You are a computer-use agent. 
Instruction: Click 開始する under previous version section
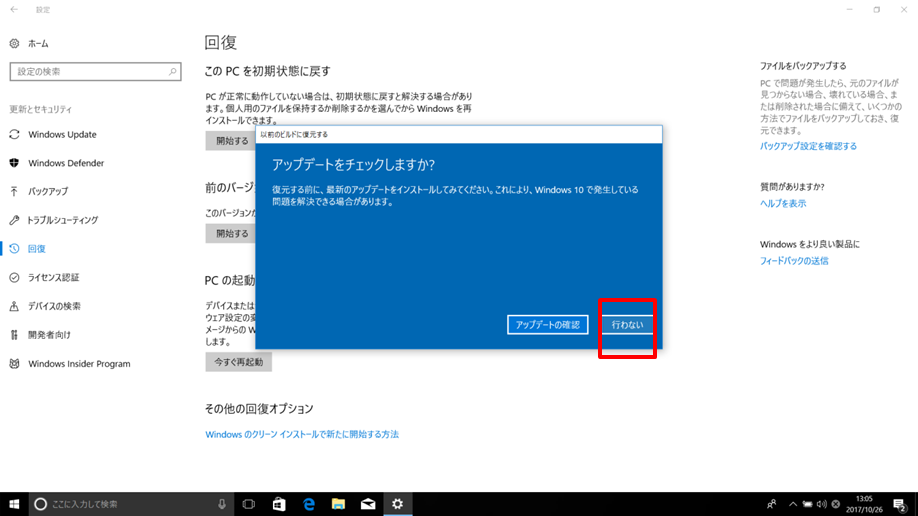click(x=232, y=233)
